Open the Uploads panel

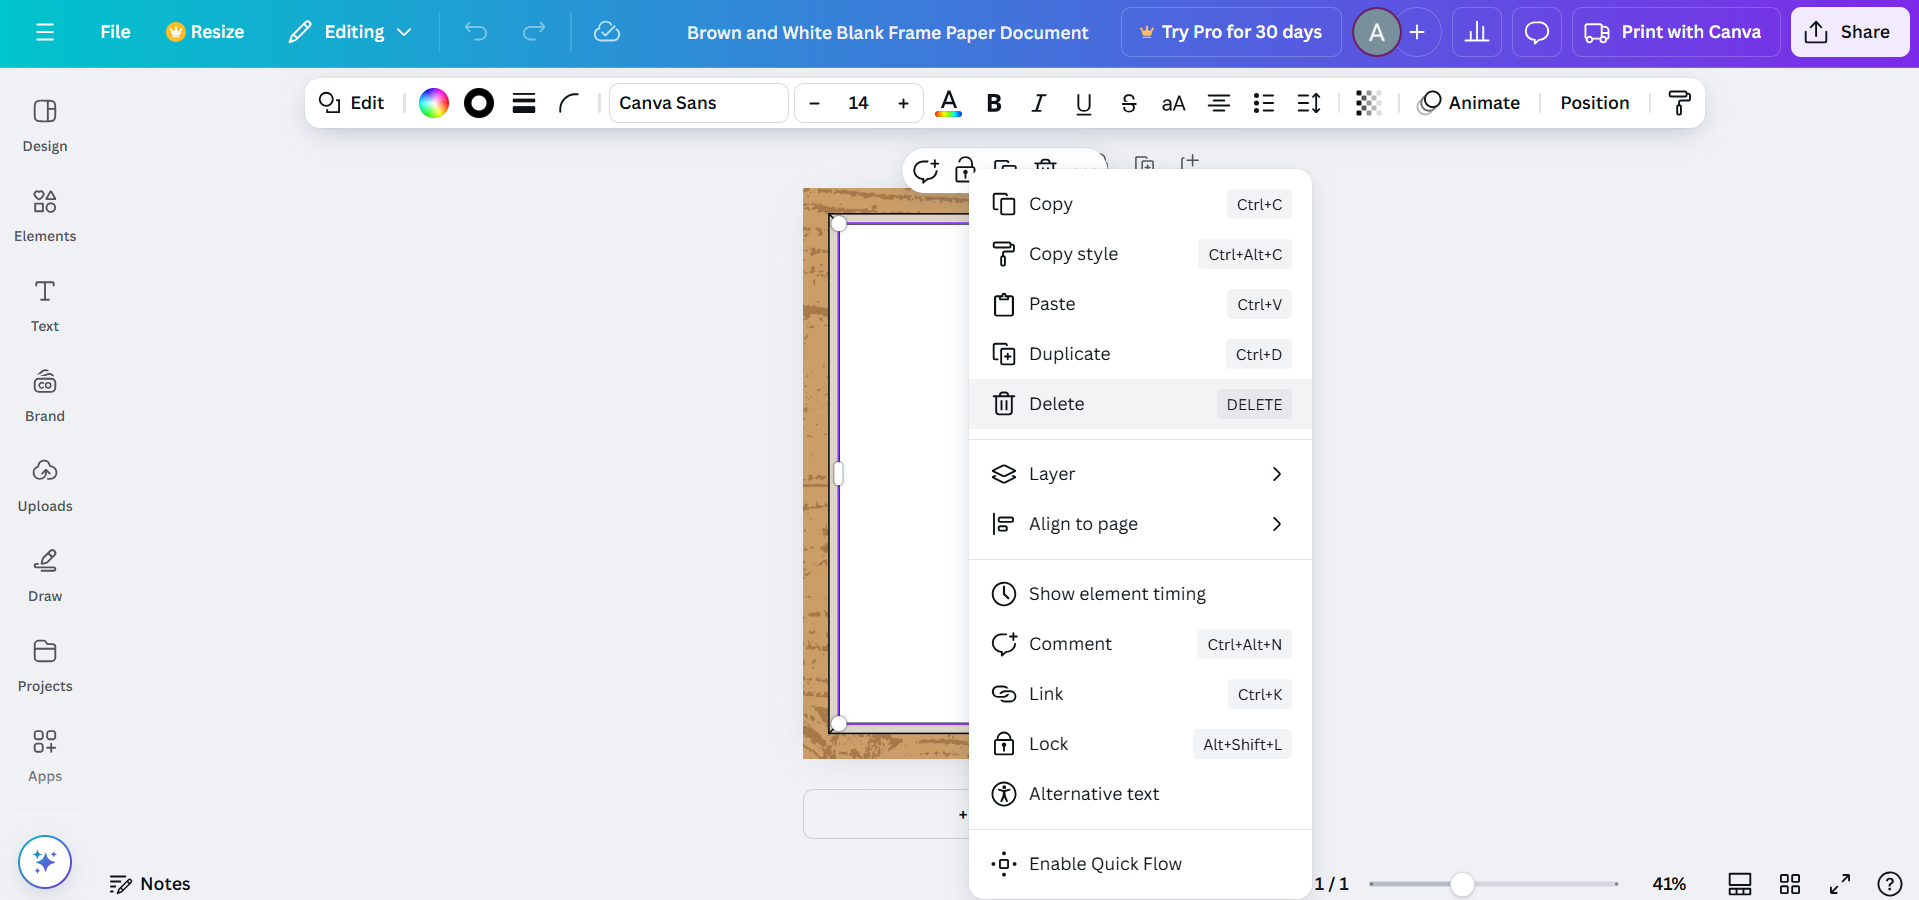45,485
